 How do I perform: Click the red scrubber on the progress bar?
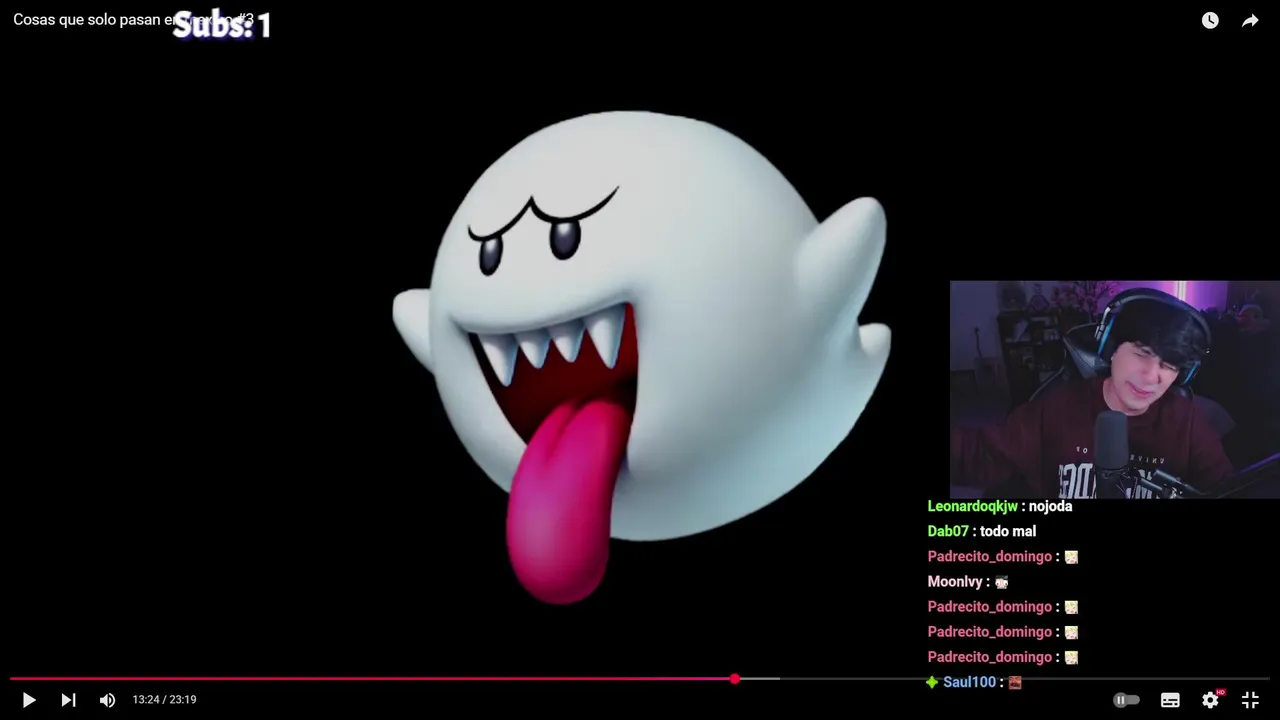click(x=735, y=679)
